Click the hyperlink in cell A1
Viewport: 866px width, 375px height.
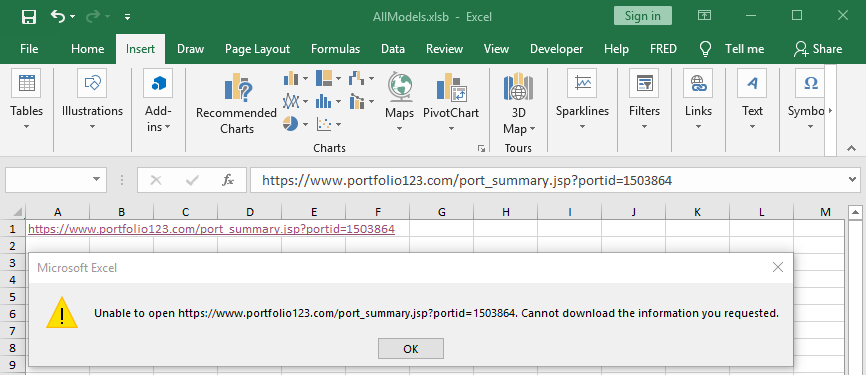[211, 229]
